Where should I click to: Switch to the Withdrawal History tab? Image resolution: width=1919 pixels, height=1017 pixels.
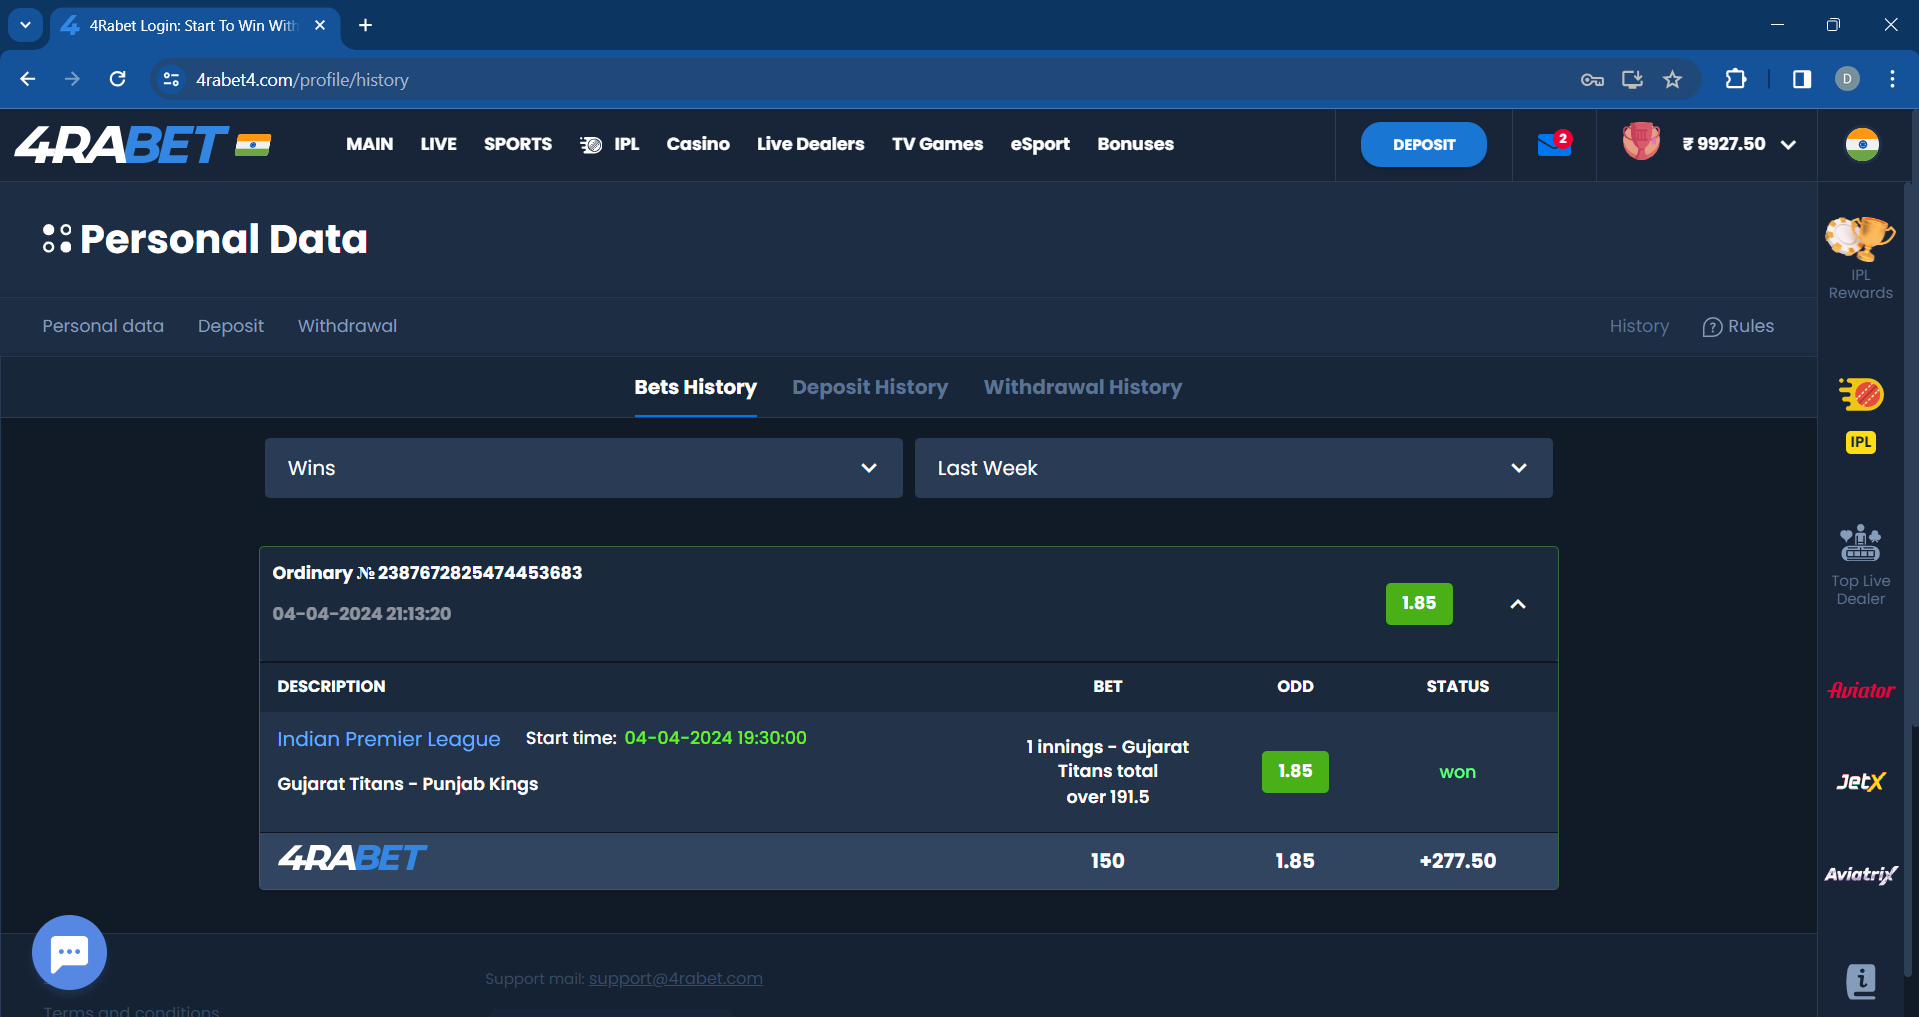(x=1082, y=387)
